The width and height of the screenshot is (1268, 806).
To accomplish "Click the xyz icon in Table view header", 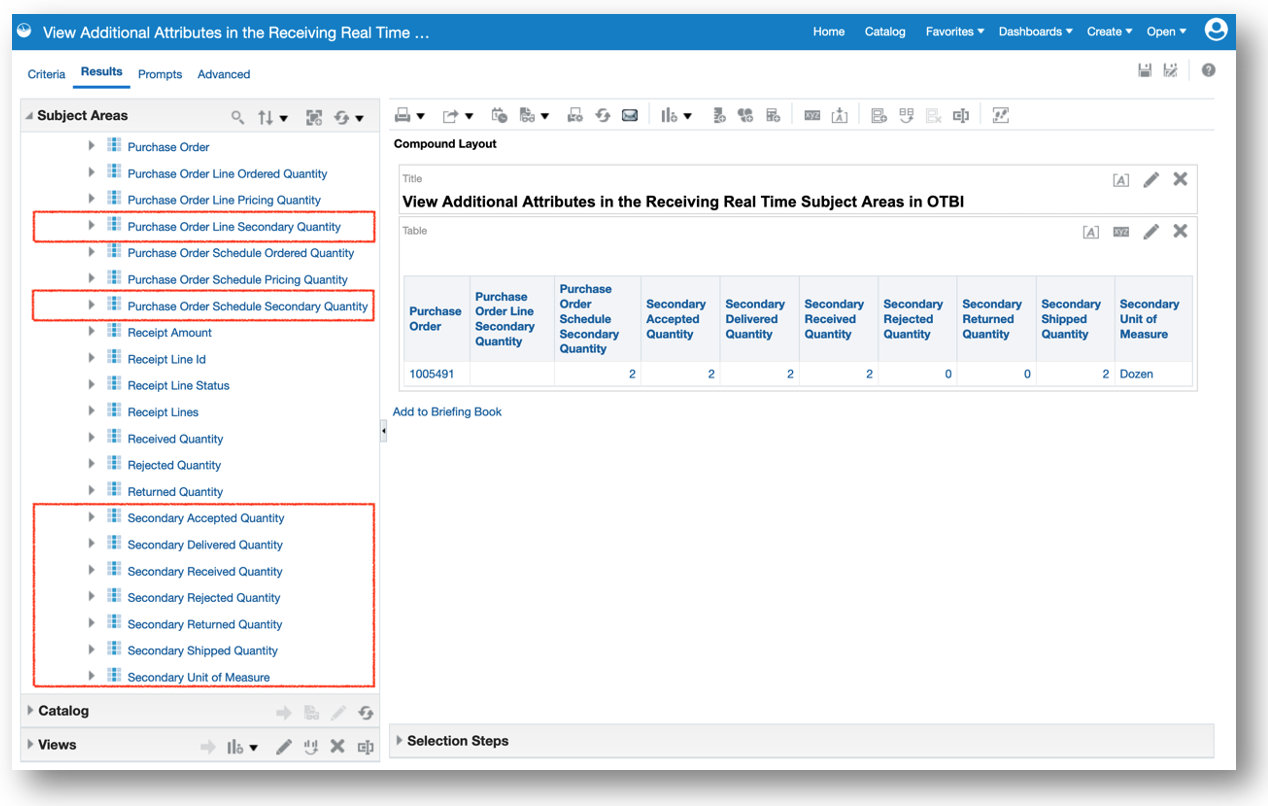I will pyautogui.click(x=1121, y=232).
